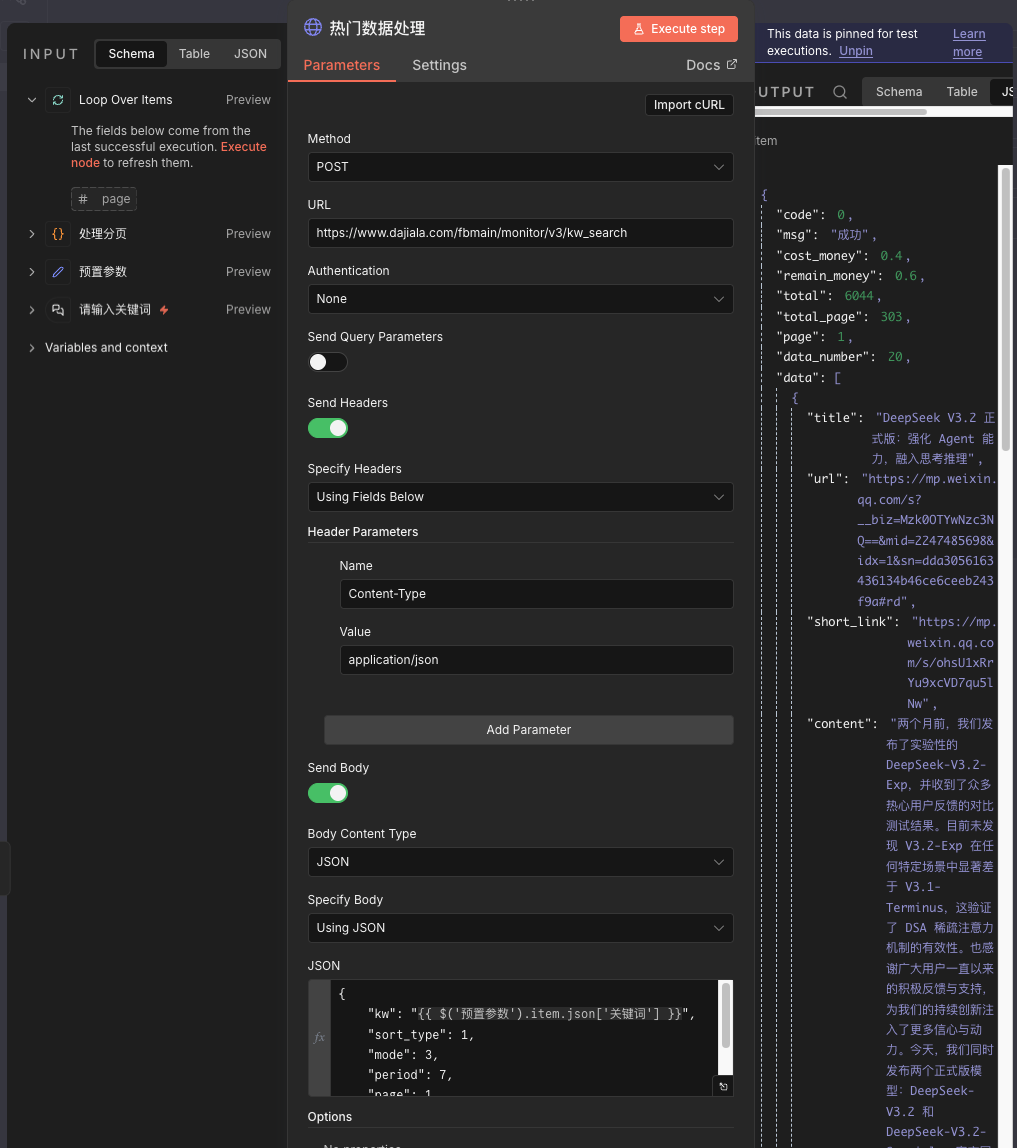Screen dimensions: 1017x1148
Task: Click the 预置参数 pencil edit icon
Action: point(58,272)
